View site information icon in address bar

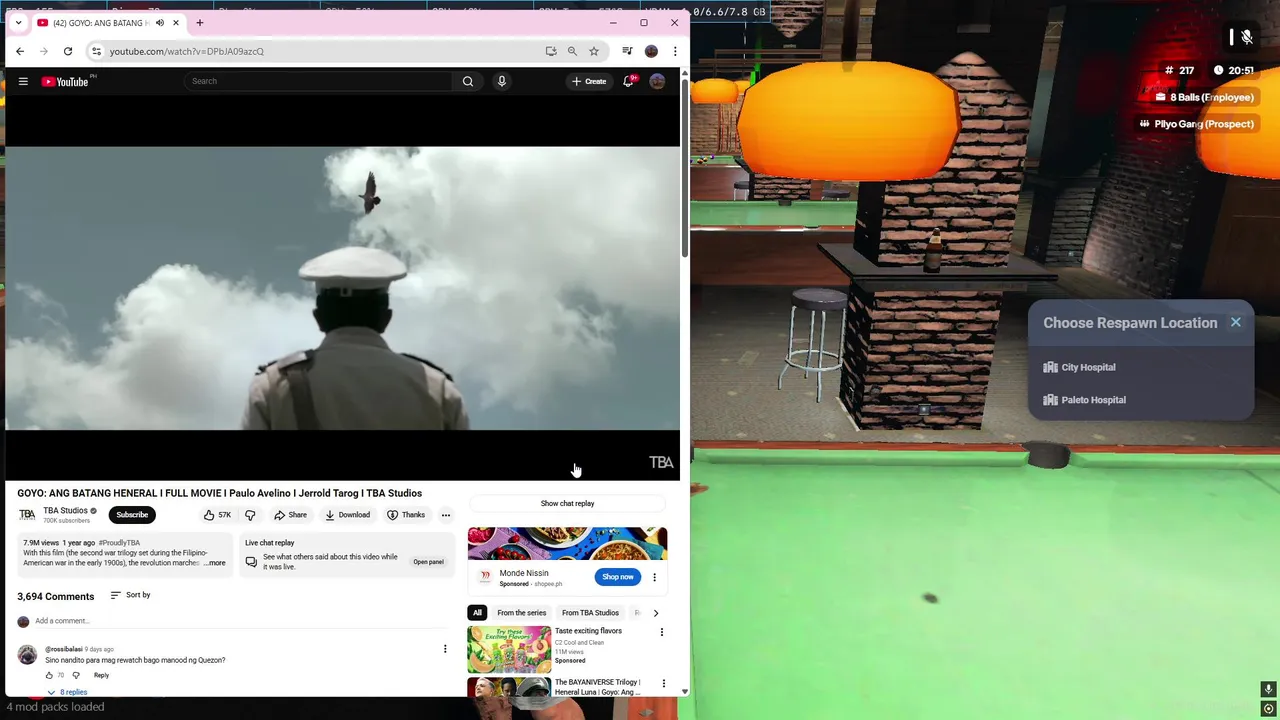(x=96, y=51)
